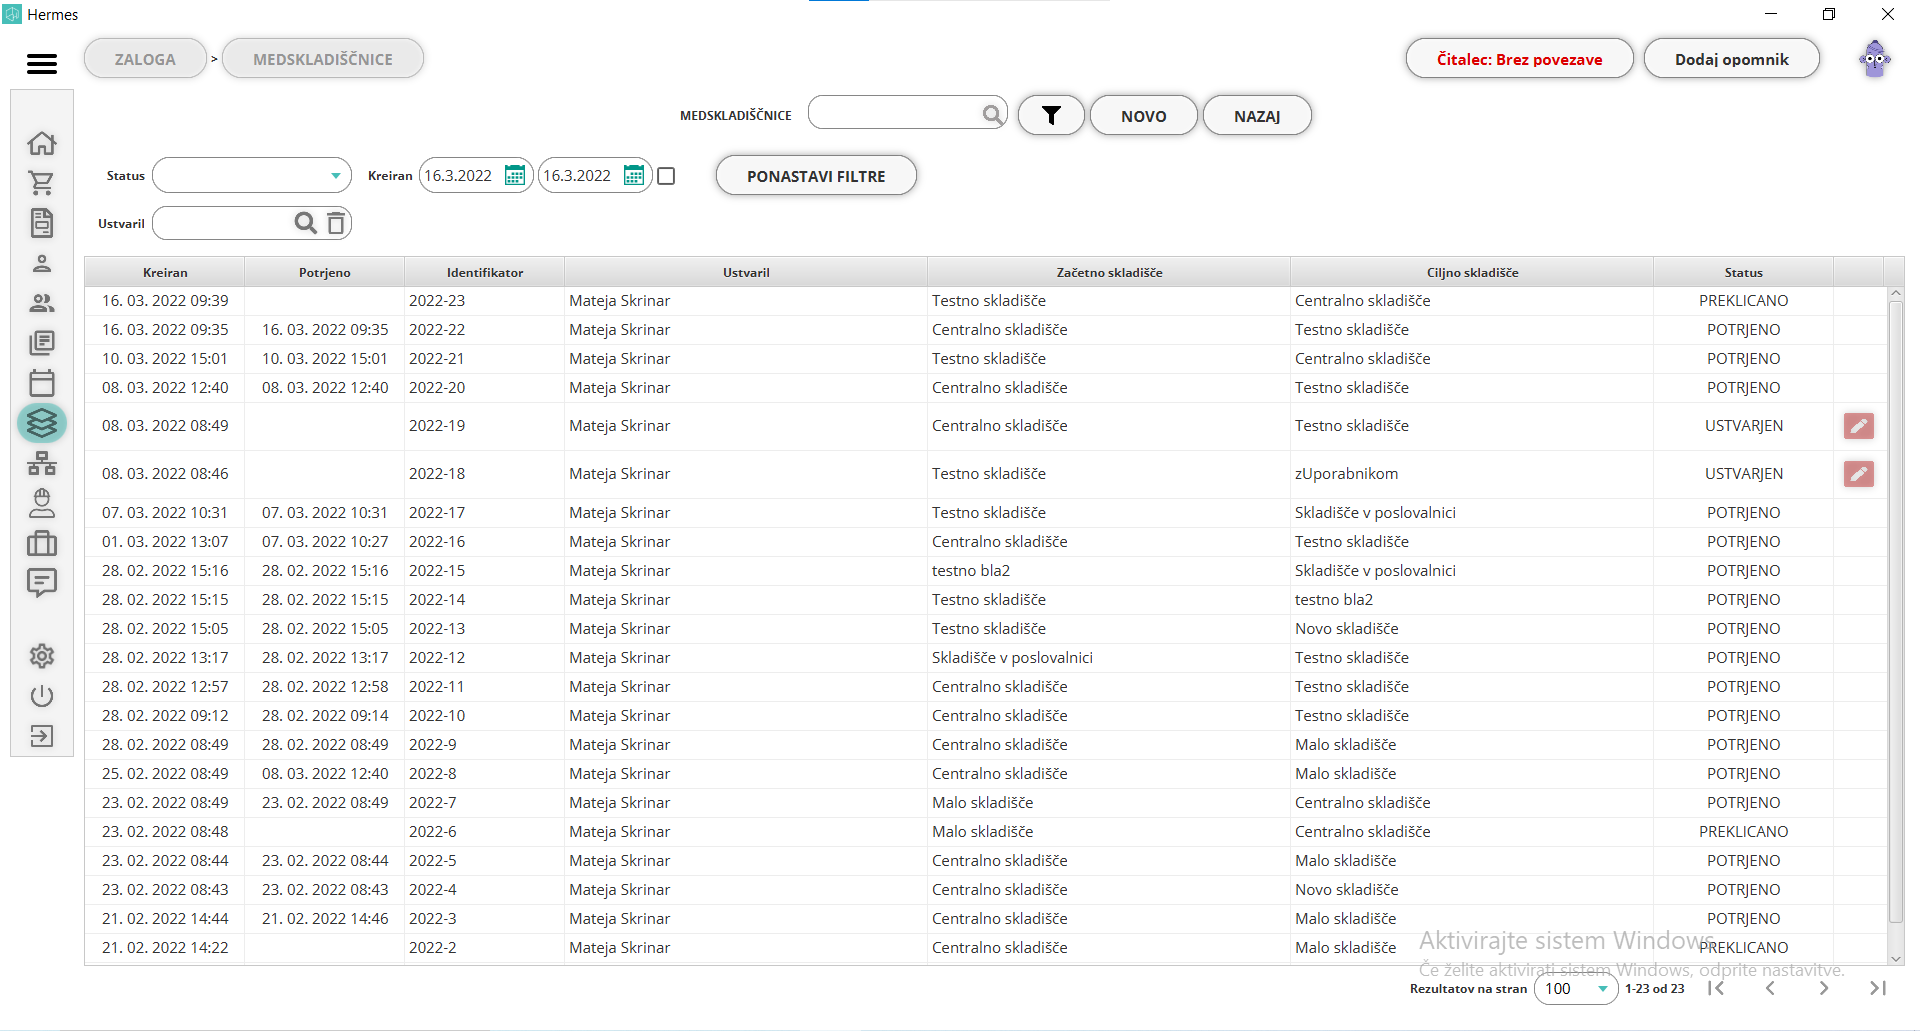Go to Home in sidebar

(x=42, y=143)
